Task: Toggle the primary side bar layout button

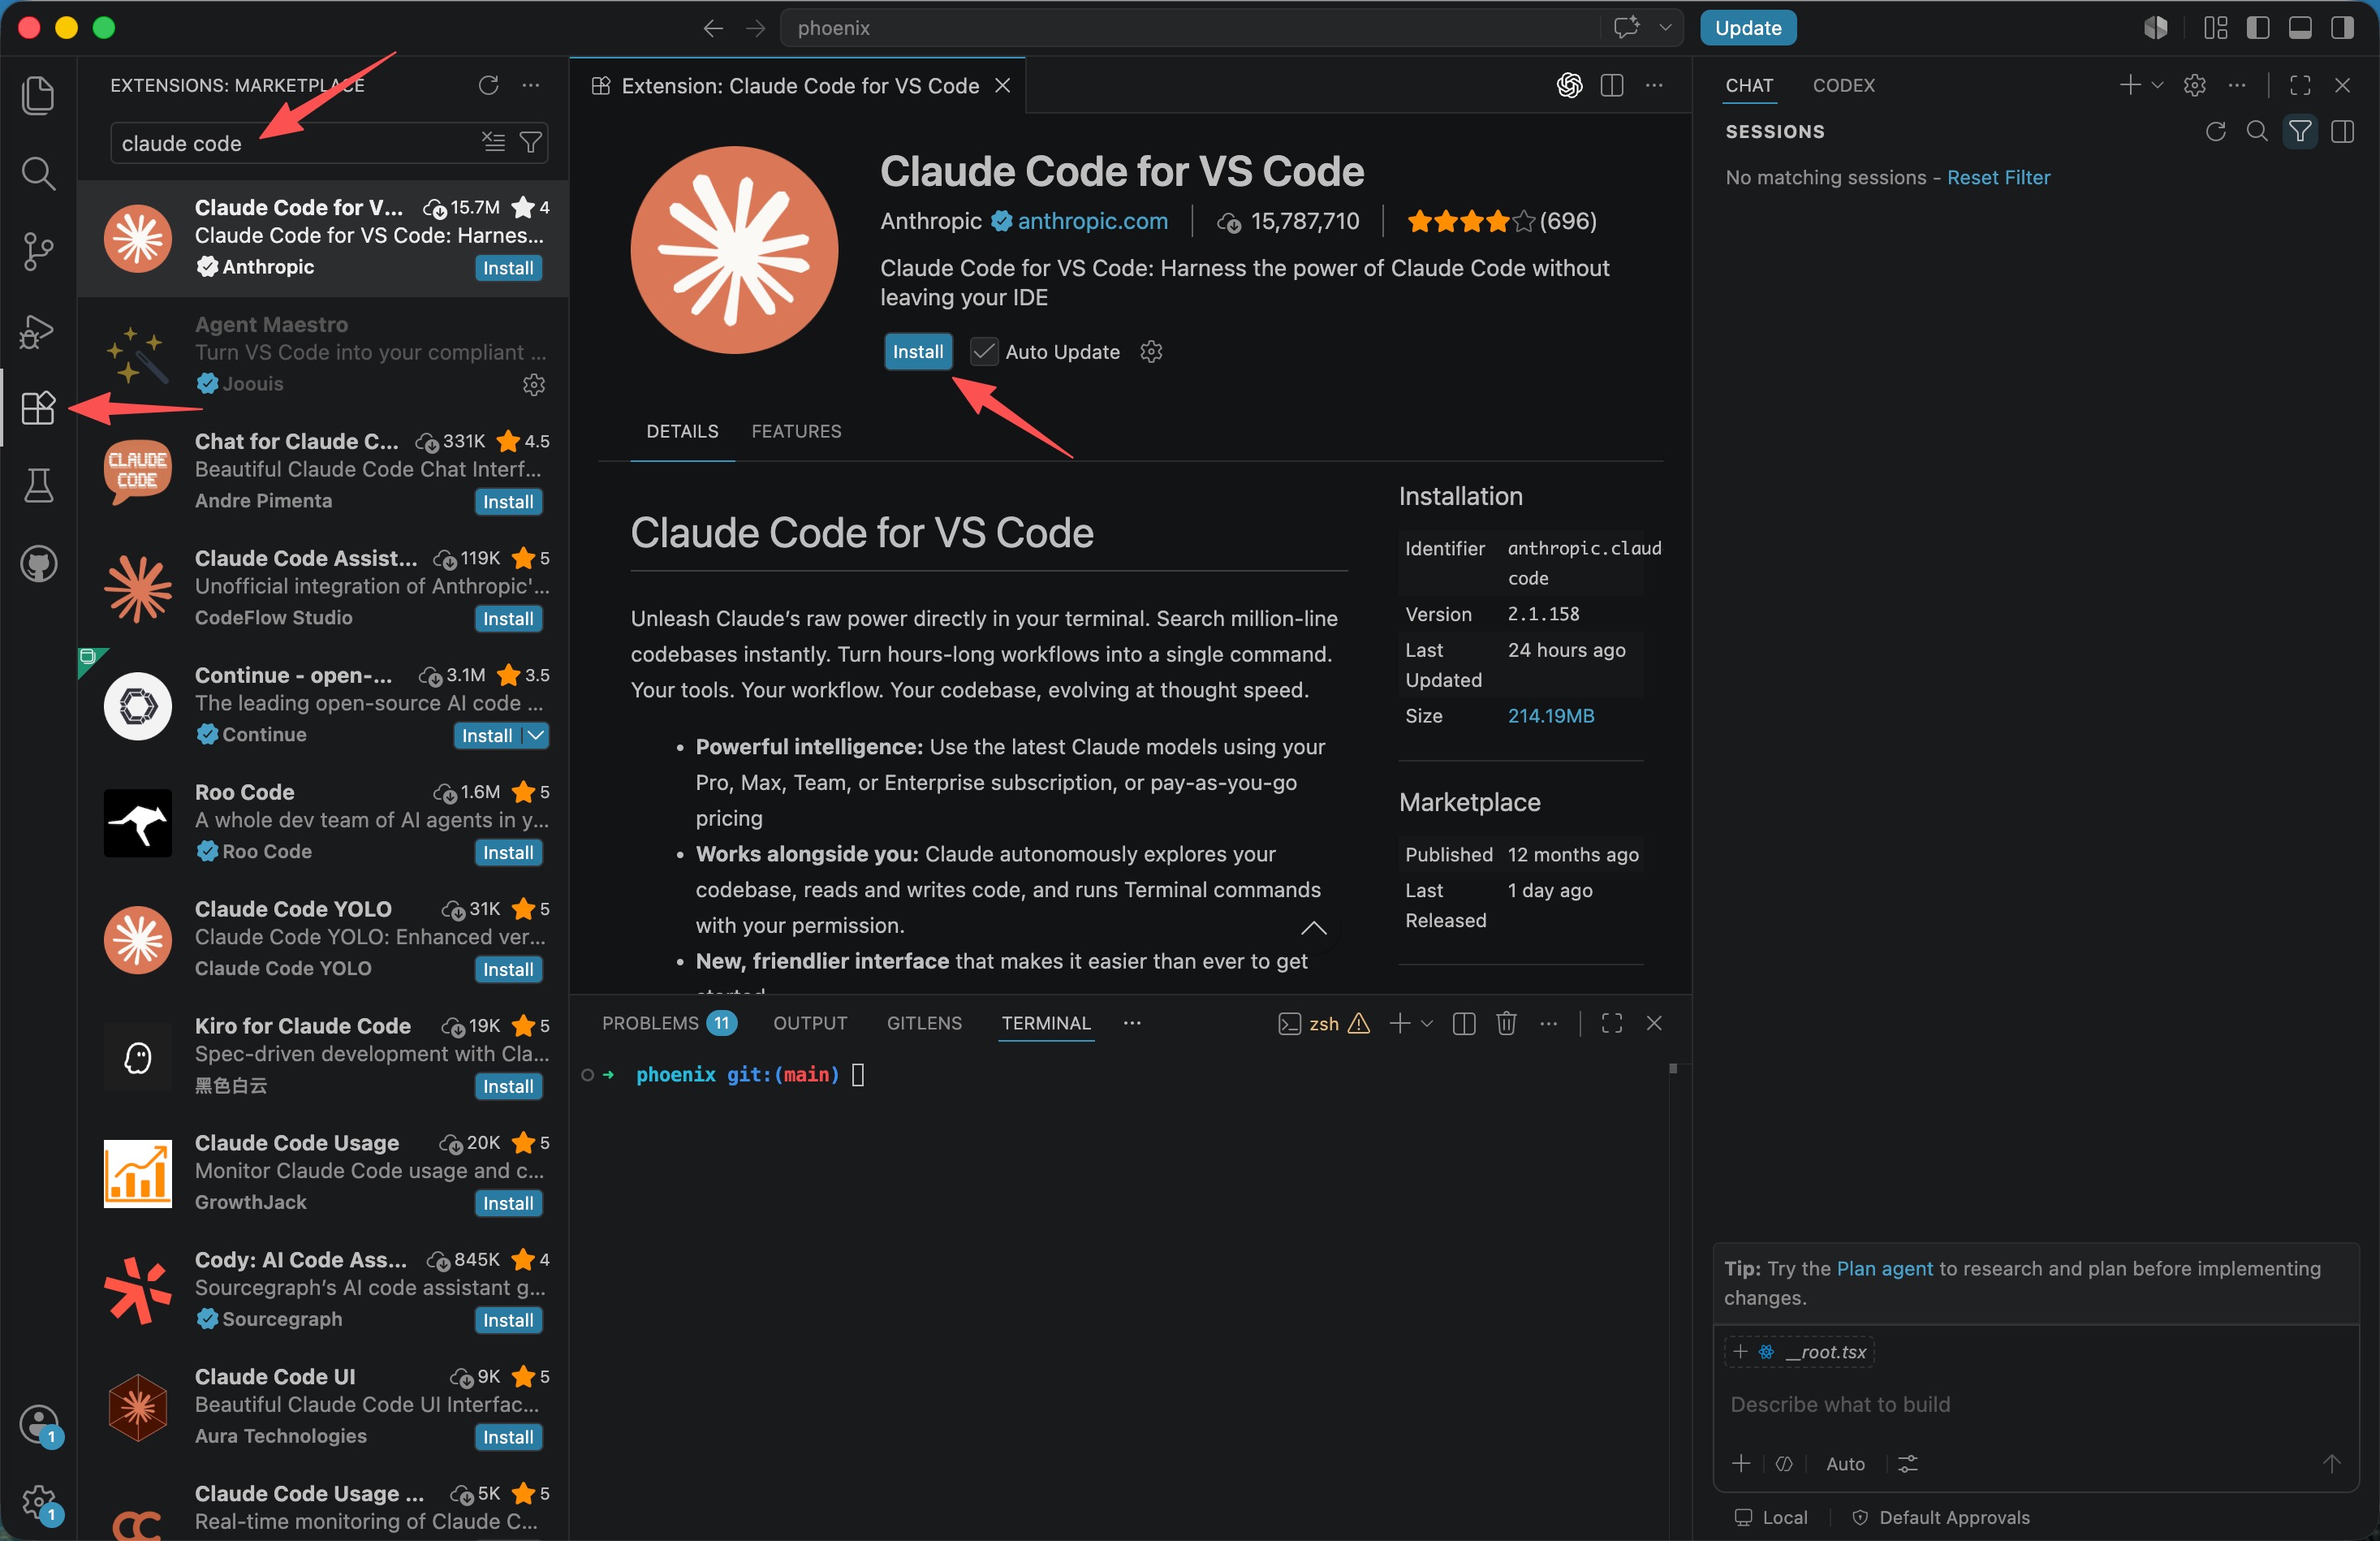Action: 2258,28
